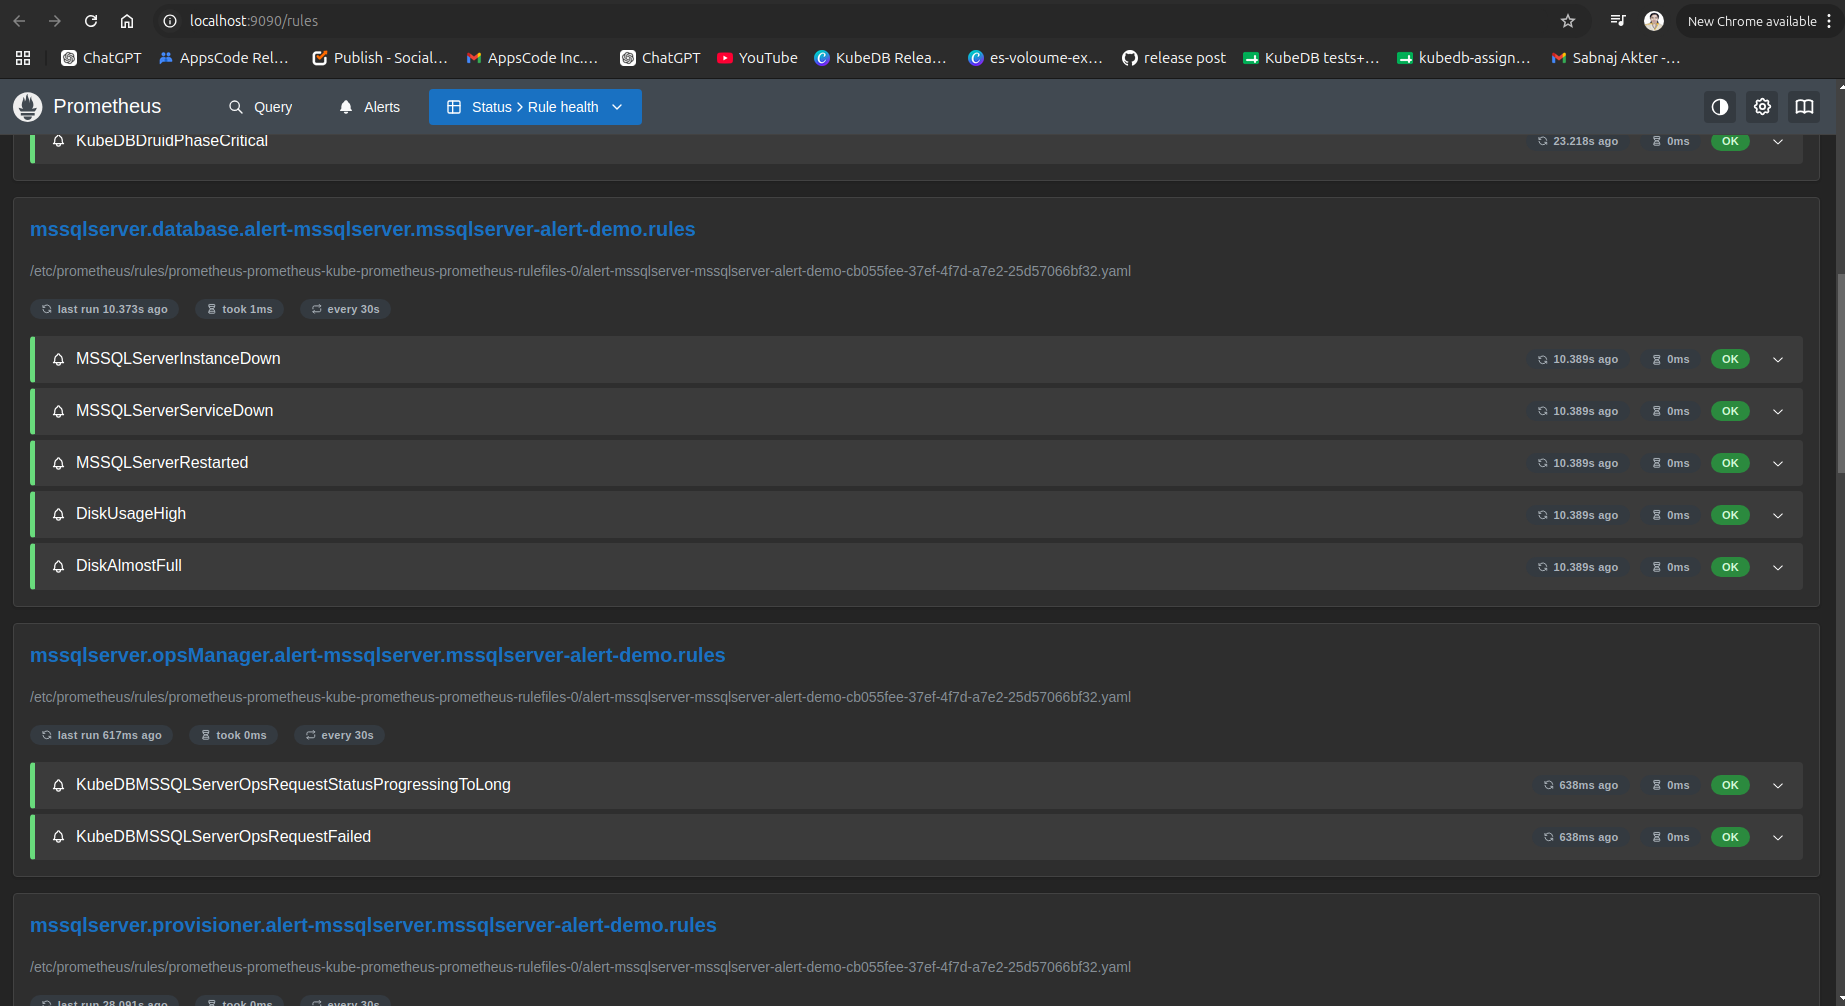Open mssqlserver.database.alert rule group link
This screenshot has width=1845, height=1006.
362,229
